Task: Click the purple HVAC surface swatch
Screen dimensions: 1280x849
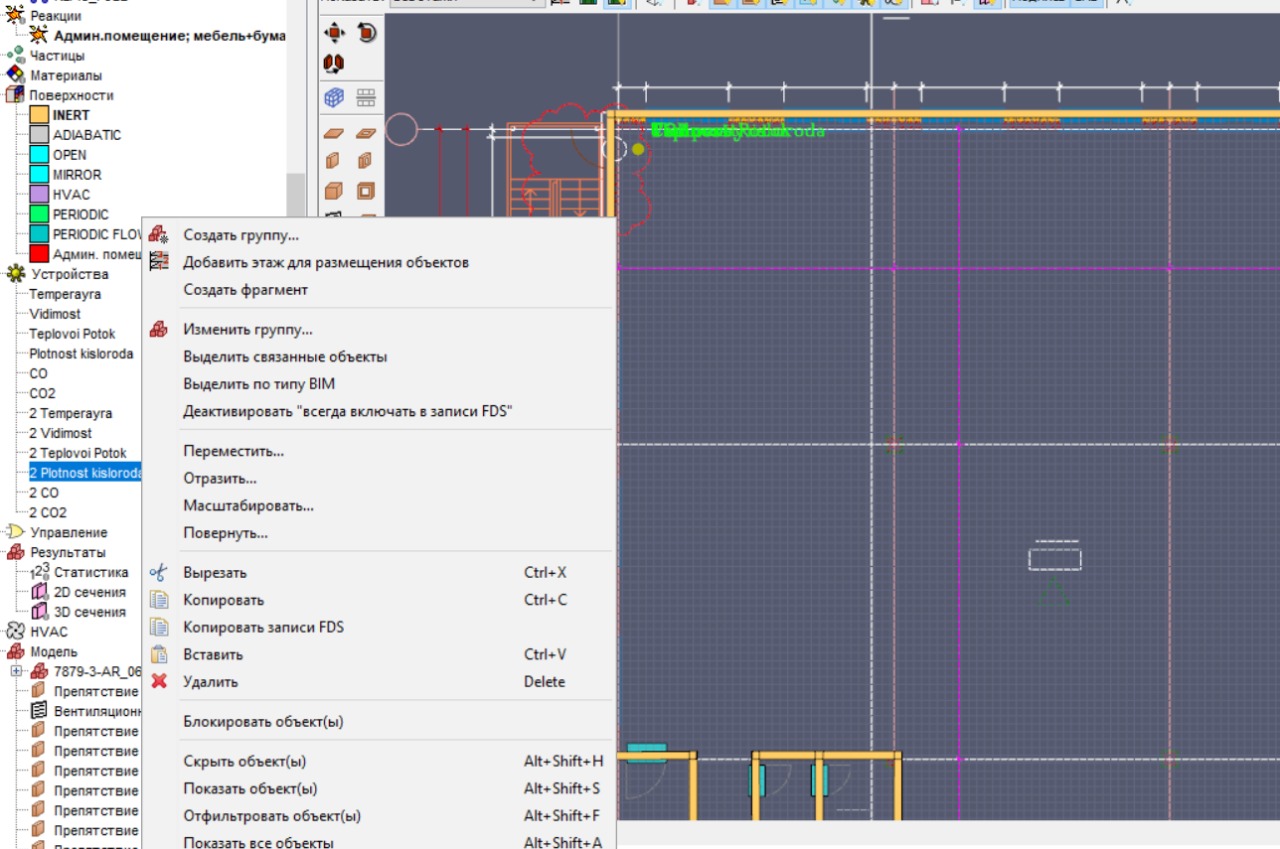Action: [39, 194]
